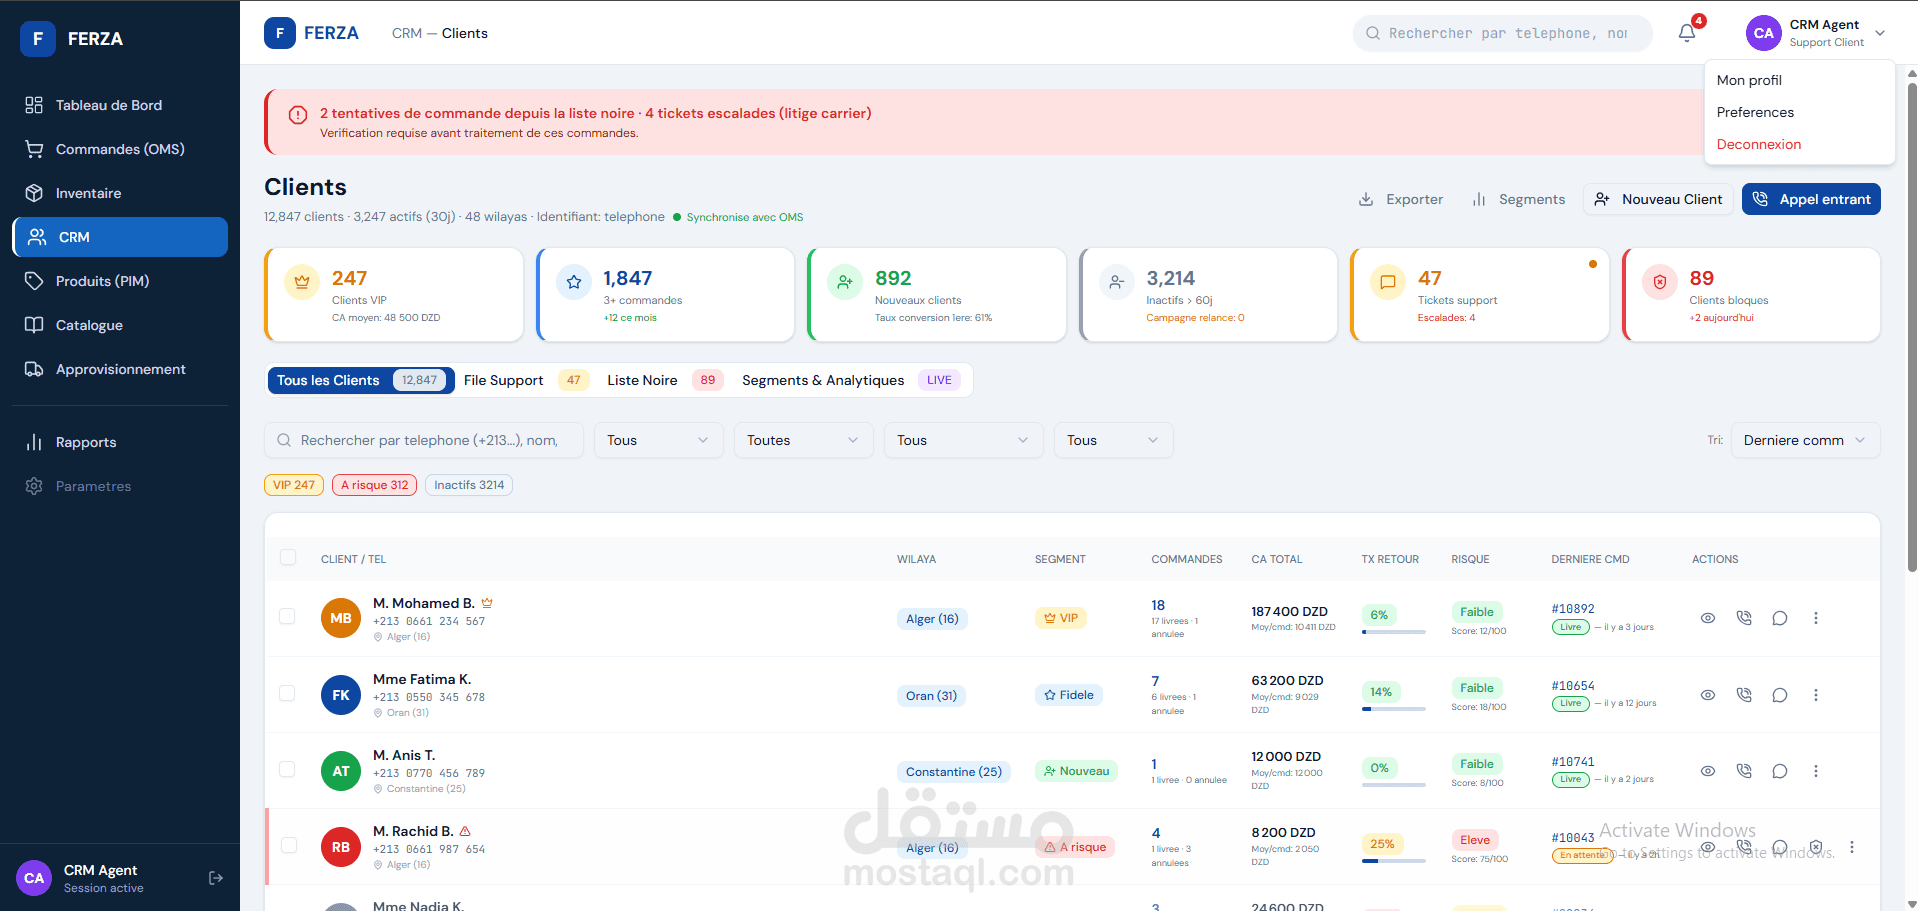View M. Anis T. with eye icon
This screenshot has height=911, width=1918.
pyautogui.click(x=1708, y=771)
